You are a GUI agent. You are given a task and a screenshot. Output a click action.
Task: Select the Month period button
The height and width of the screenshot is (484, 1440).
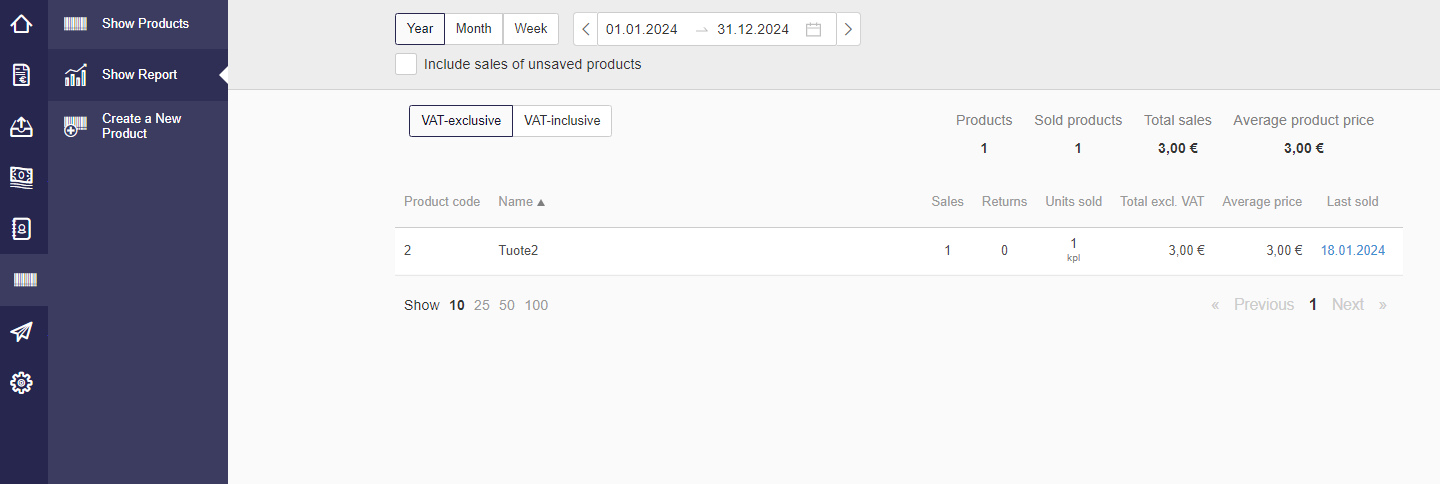tap(474, 29)
